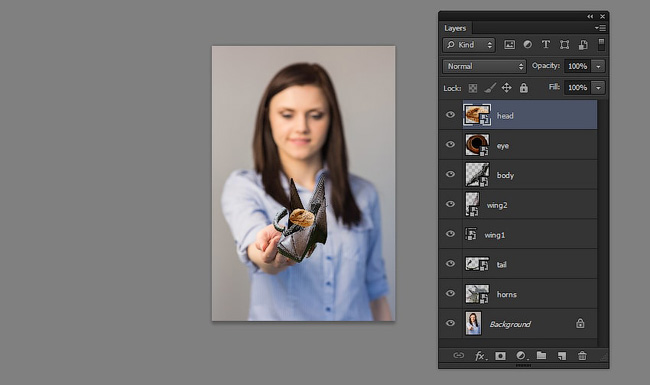Open the Kind filter type dropdown
The image size is (650, 385).
pos(469,45)
